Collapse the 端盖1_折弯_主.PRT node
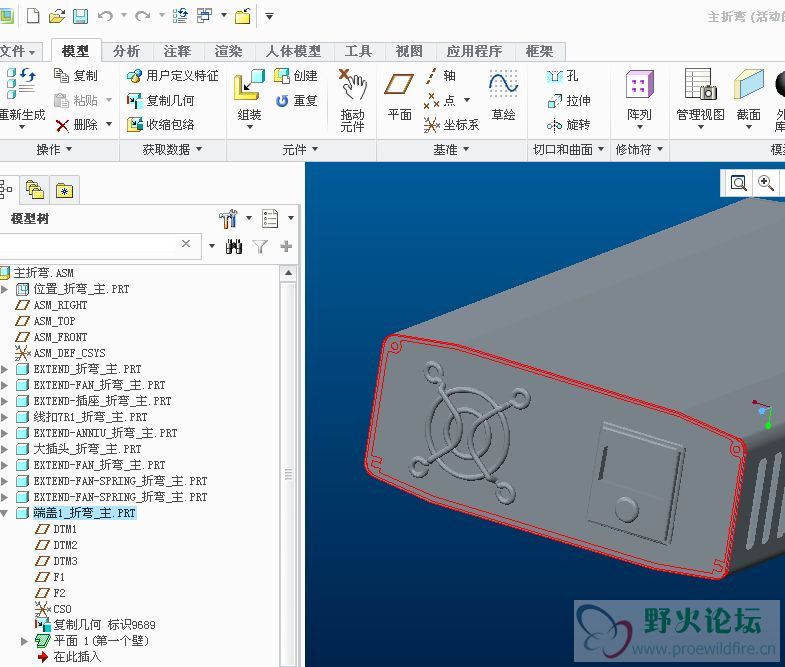Viewport: 785px width, 667px height. coord(5,513)
